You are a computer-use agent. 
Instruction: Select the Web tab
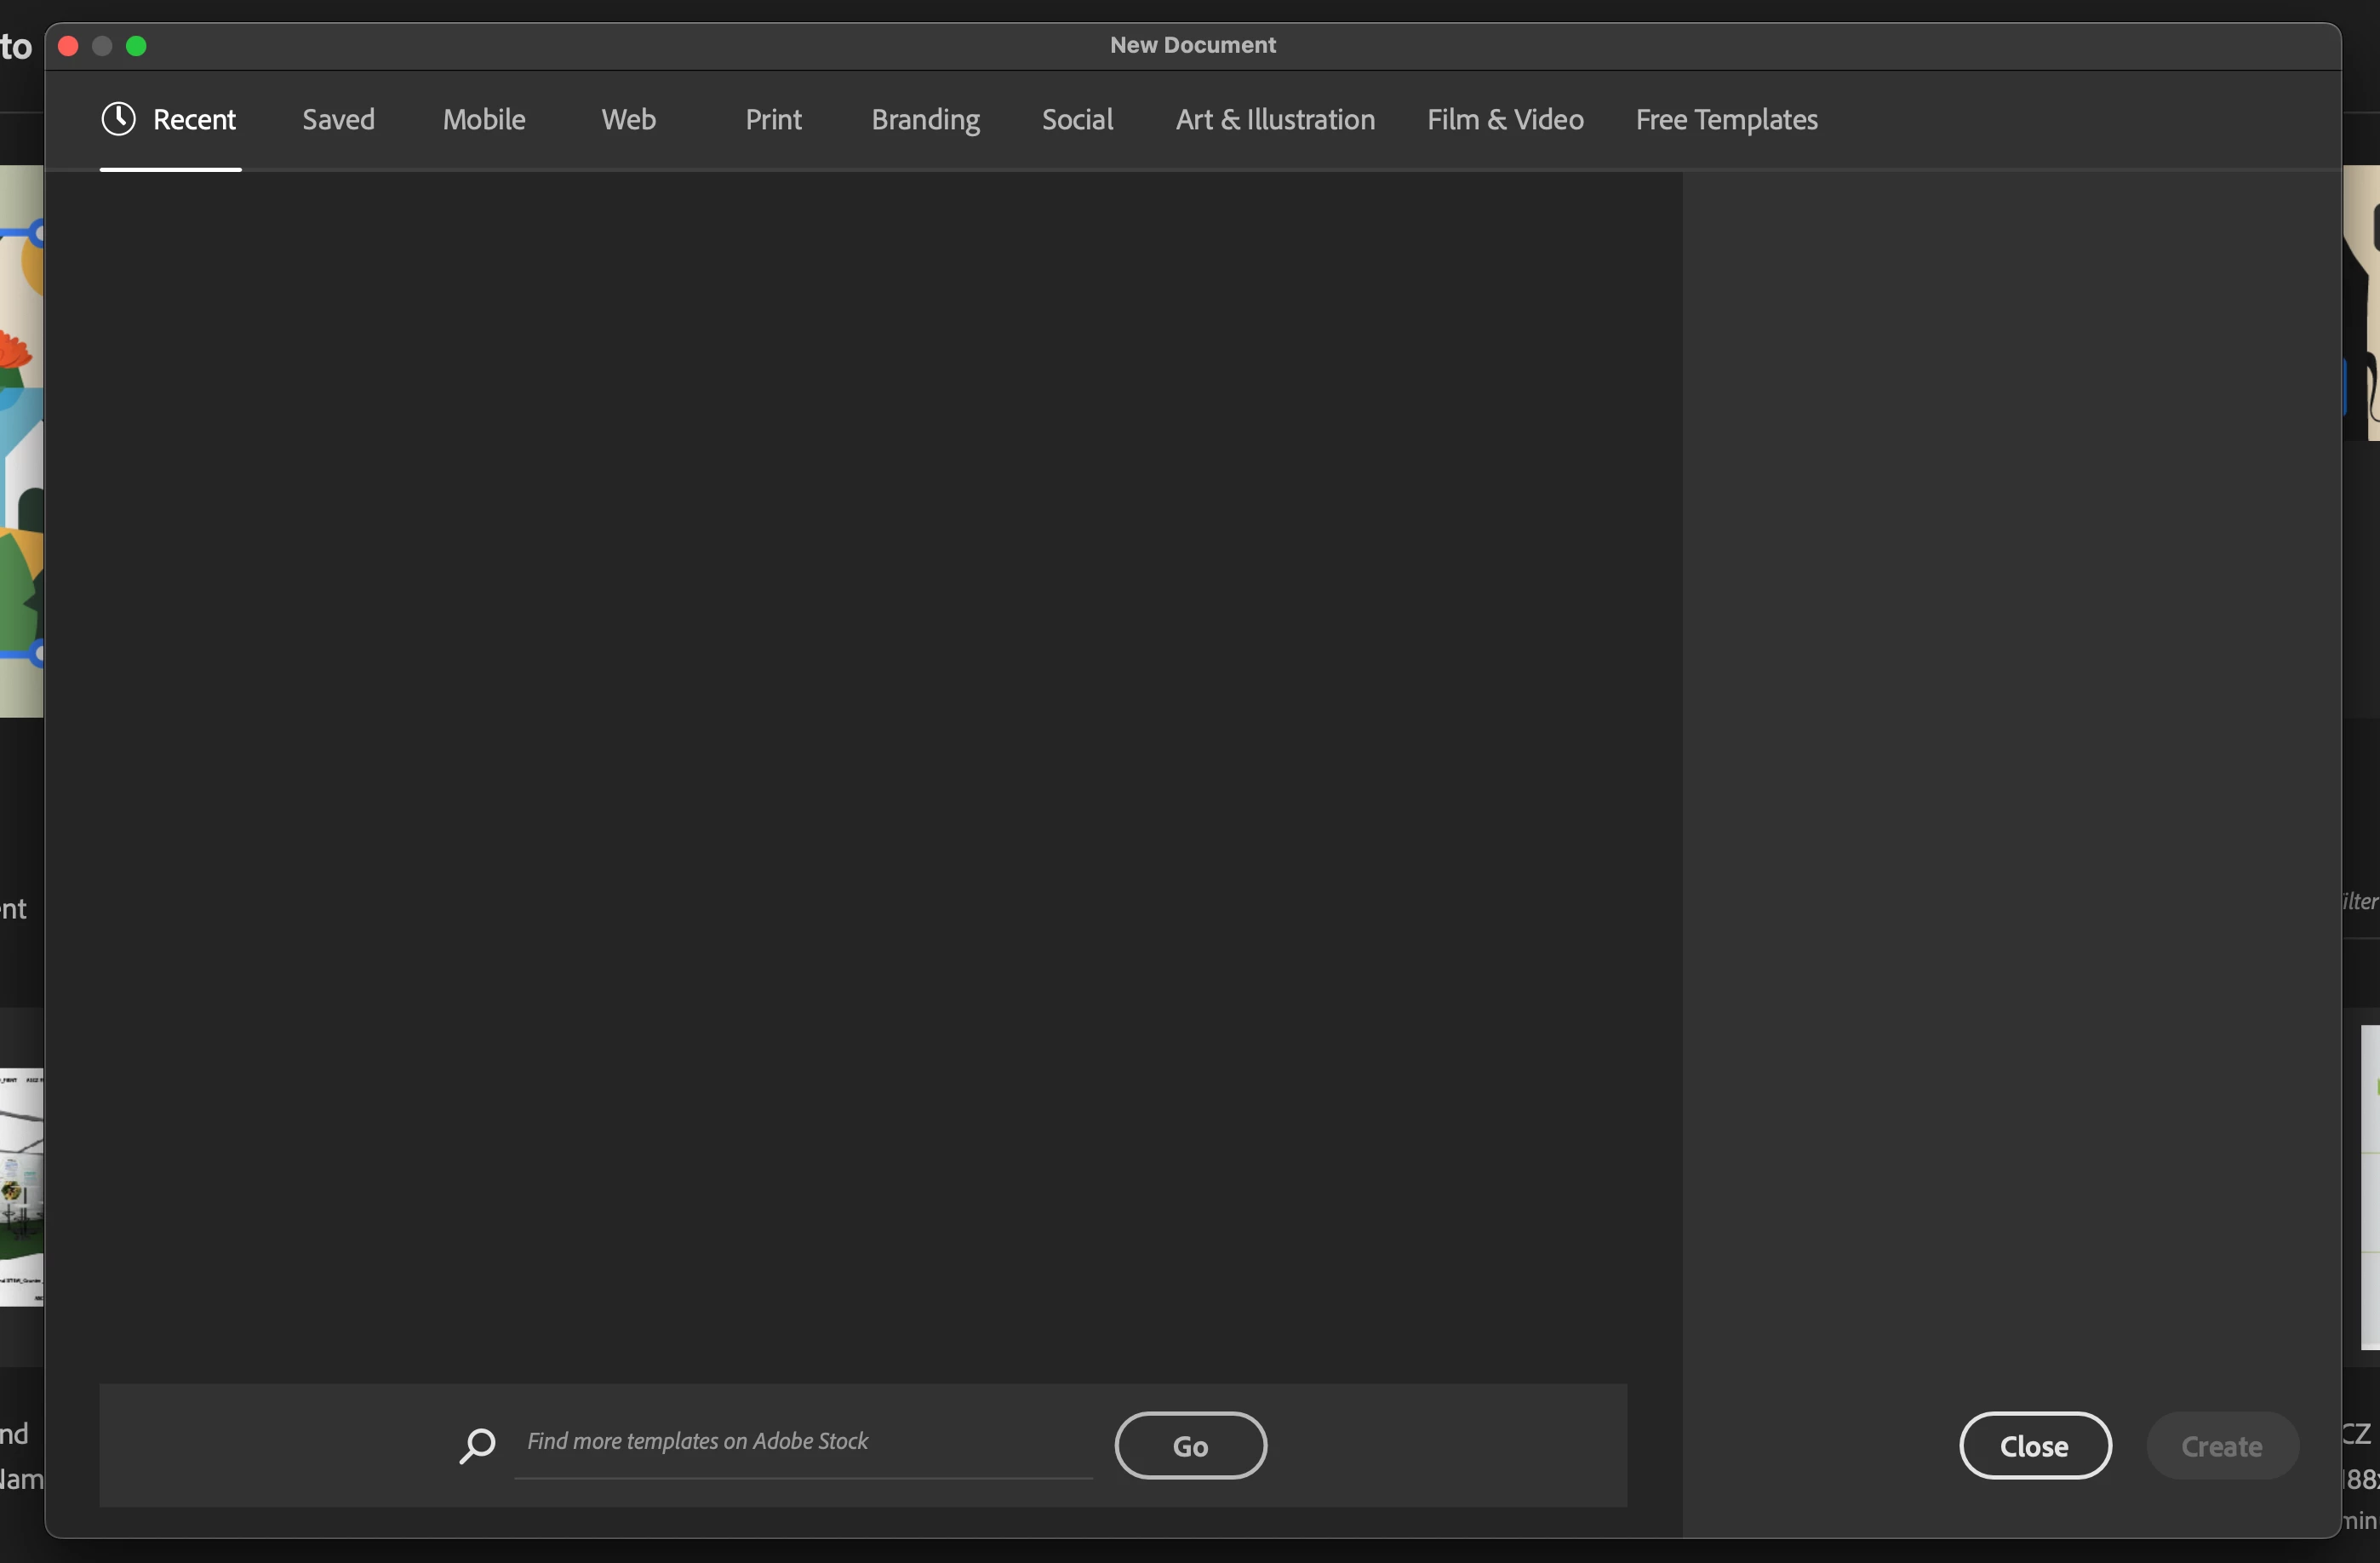click(x=628, y=120)
